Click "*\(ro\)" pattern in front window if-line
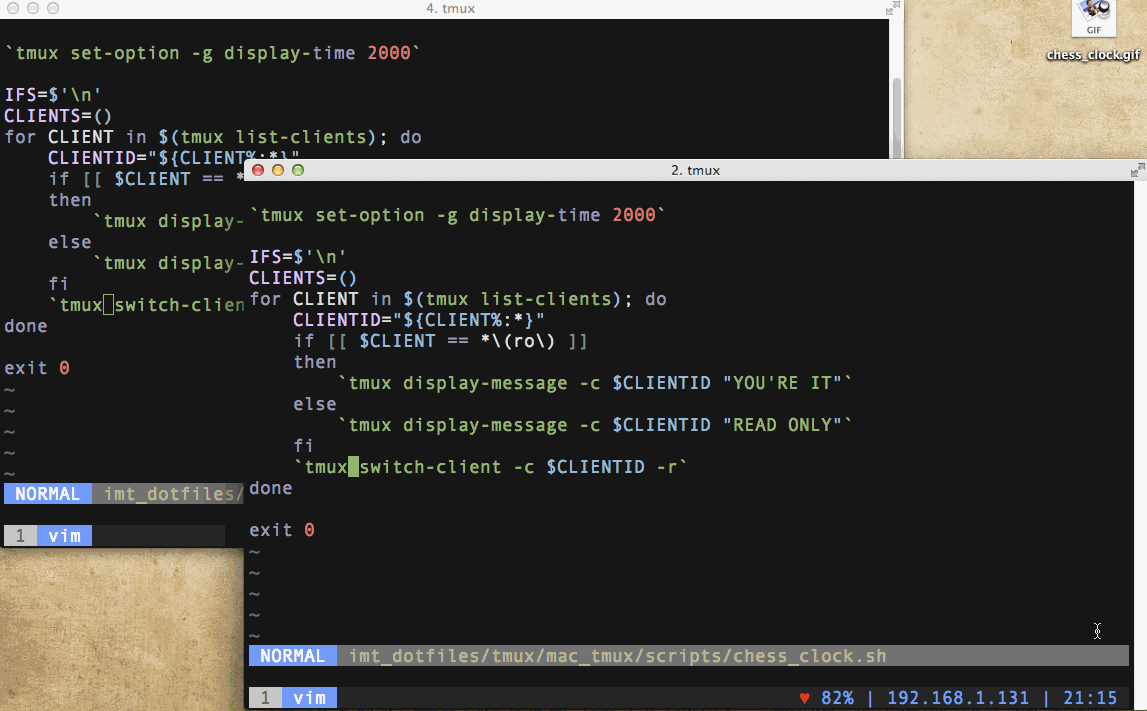 pyautogui.click(x=518, y=341)
